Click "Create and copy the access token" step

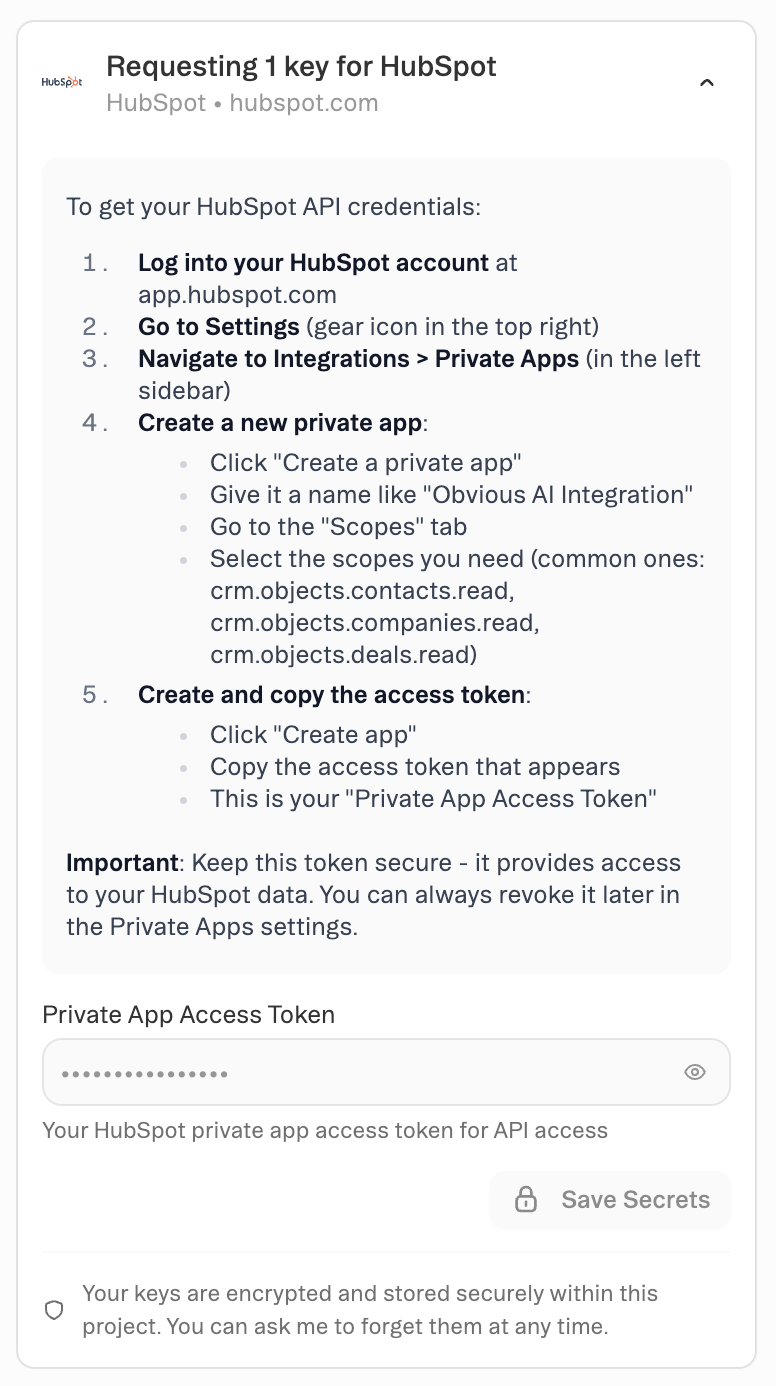click(331, 695)
